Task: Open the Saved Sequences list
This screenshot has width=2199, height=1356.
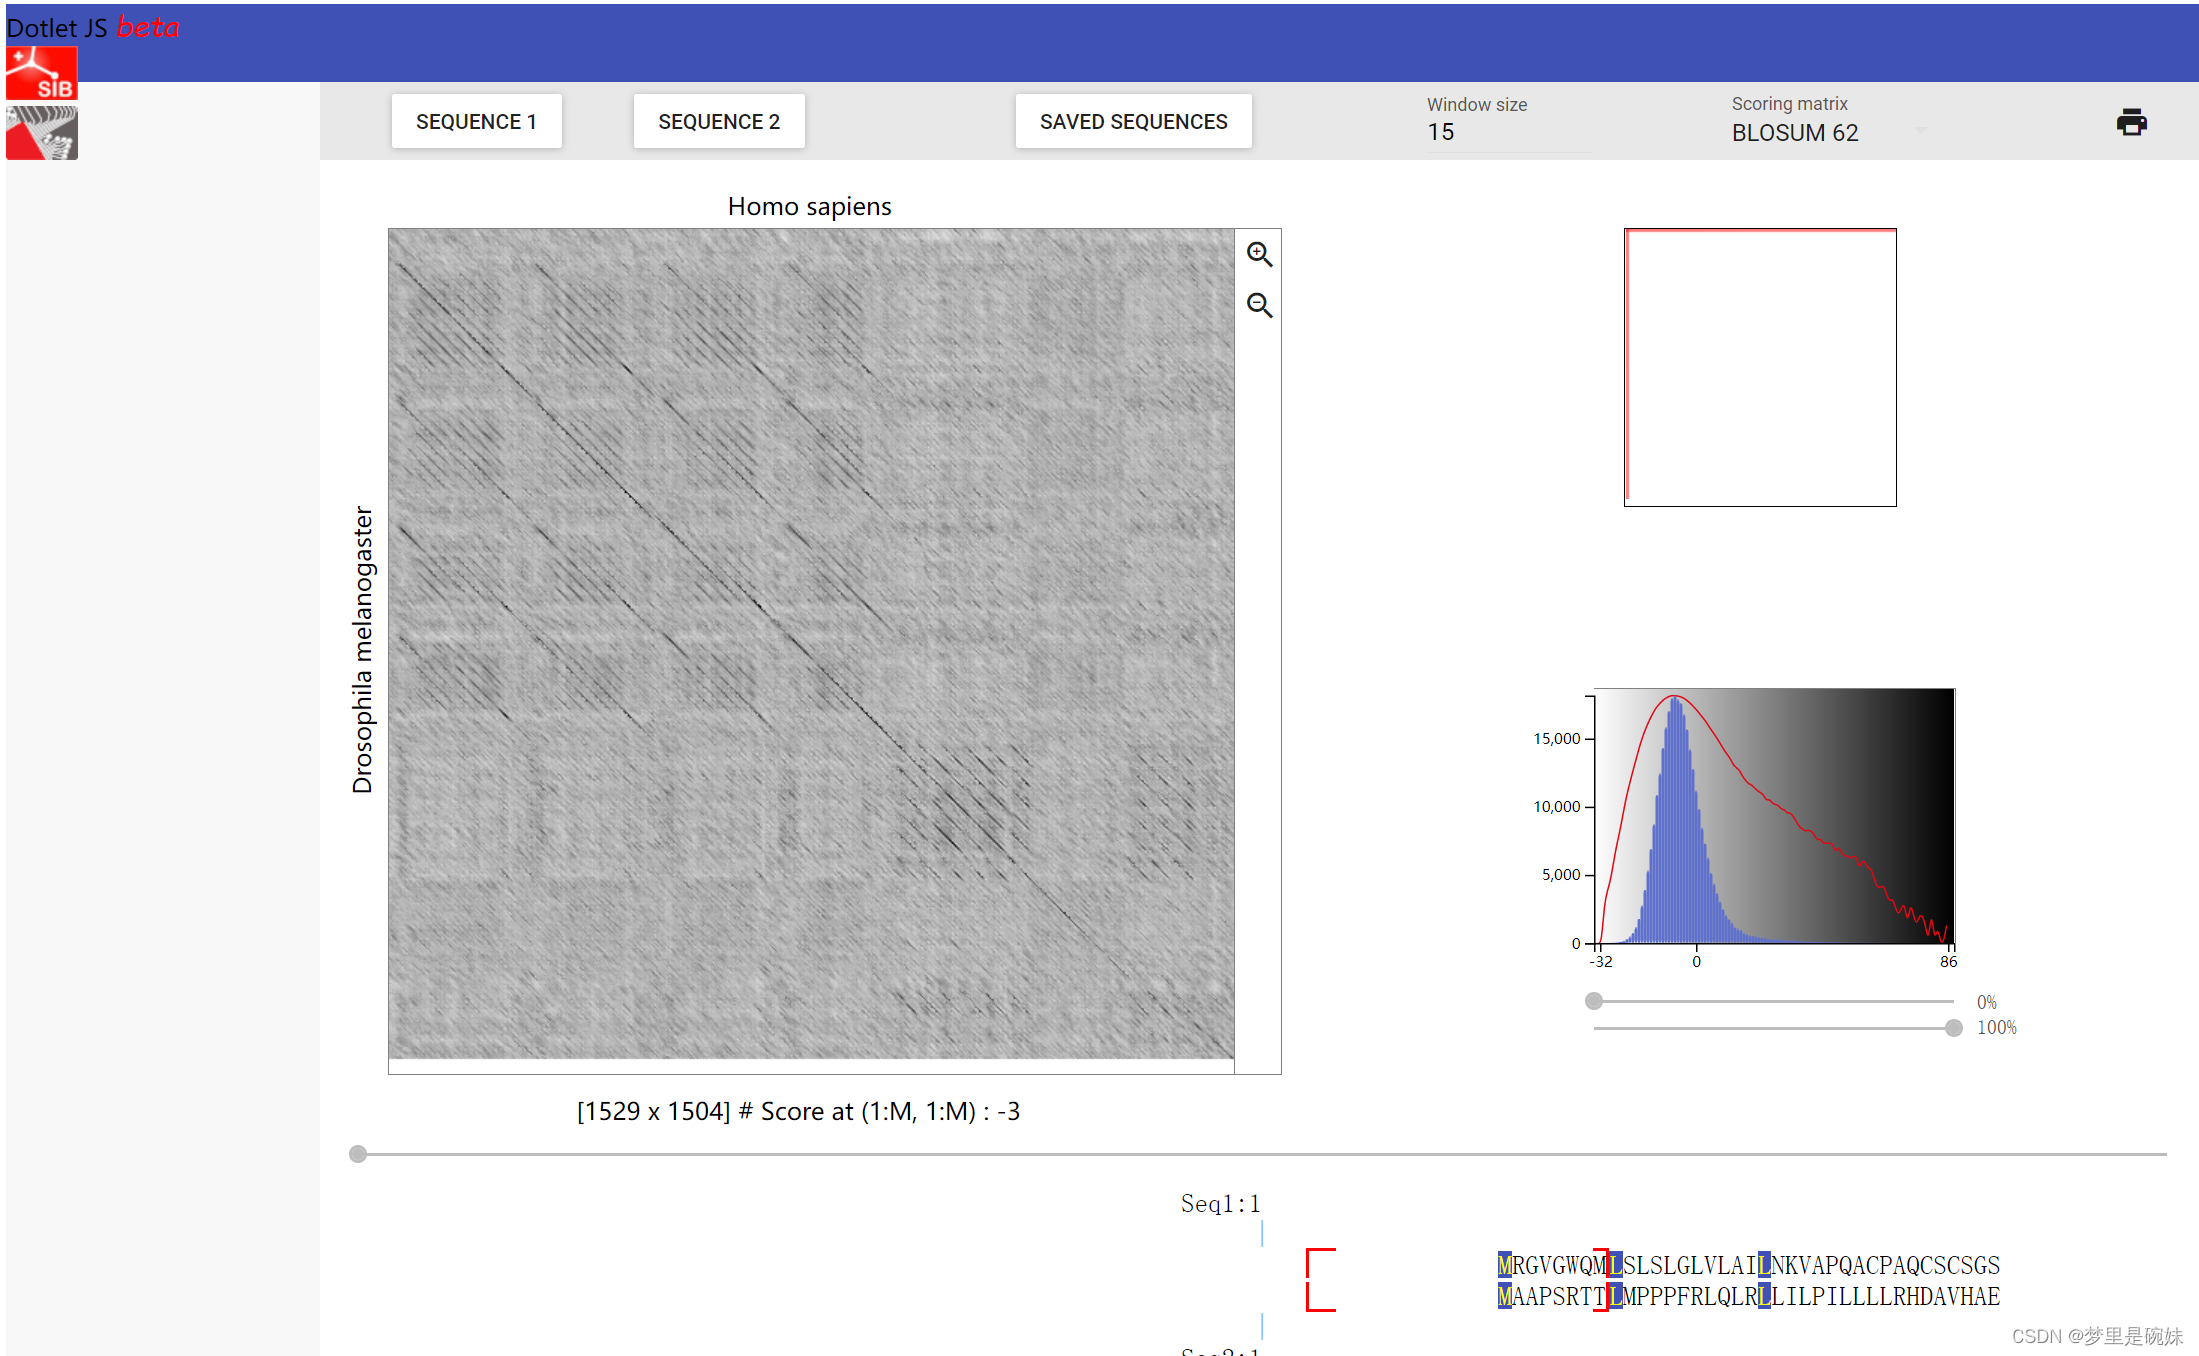Action: [1133, 122]
